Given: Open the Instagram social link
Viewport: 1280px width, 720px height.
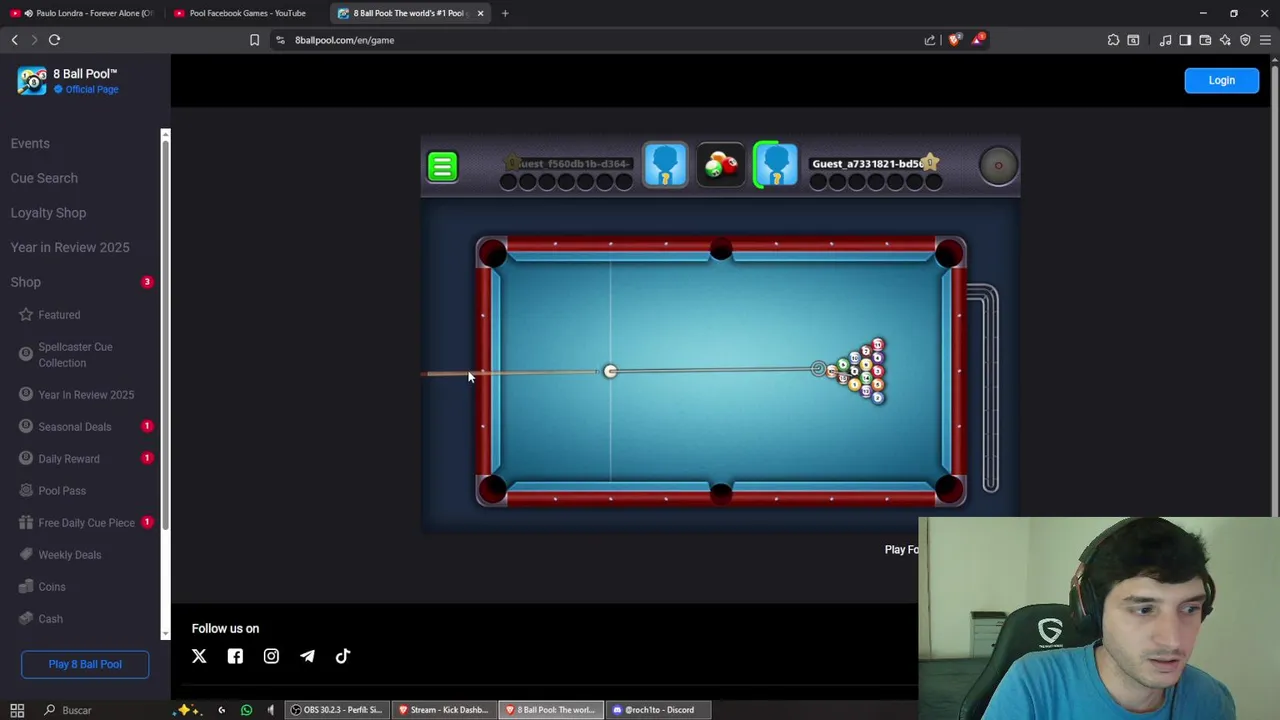Looking at the screenshot, I should tap(271, 656).
